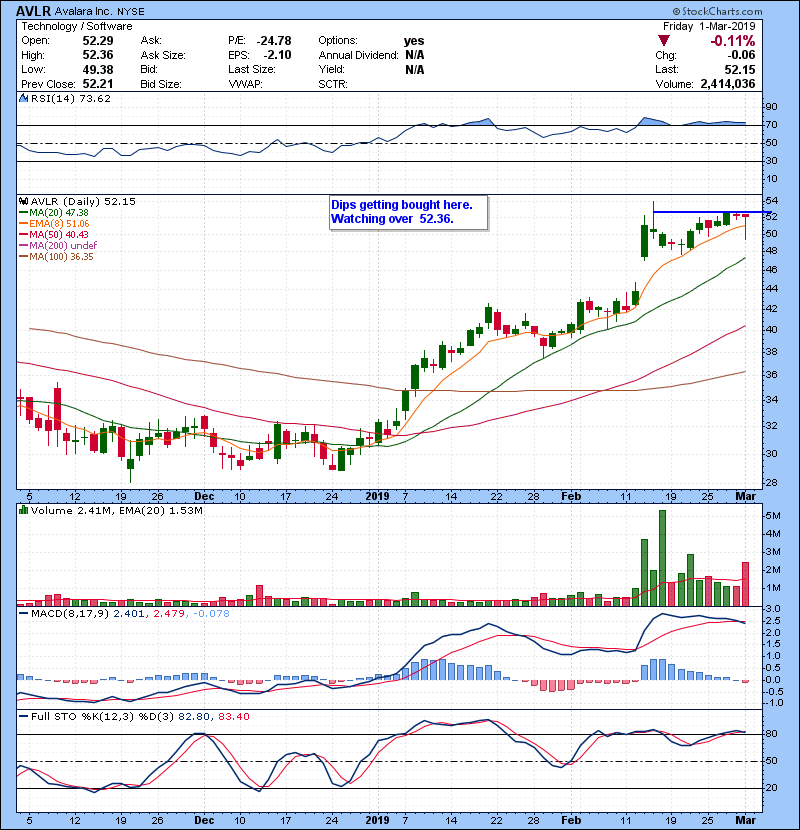The height and width of the screenshot is (830, 800).
Task: Click the EMA(8) 51.06 legend entry
Action: pos(59,223)
